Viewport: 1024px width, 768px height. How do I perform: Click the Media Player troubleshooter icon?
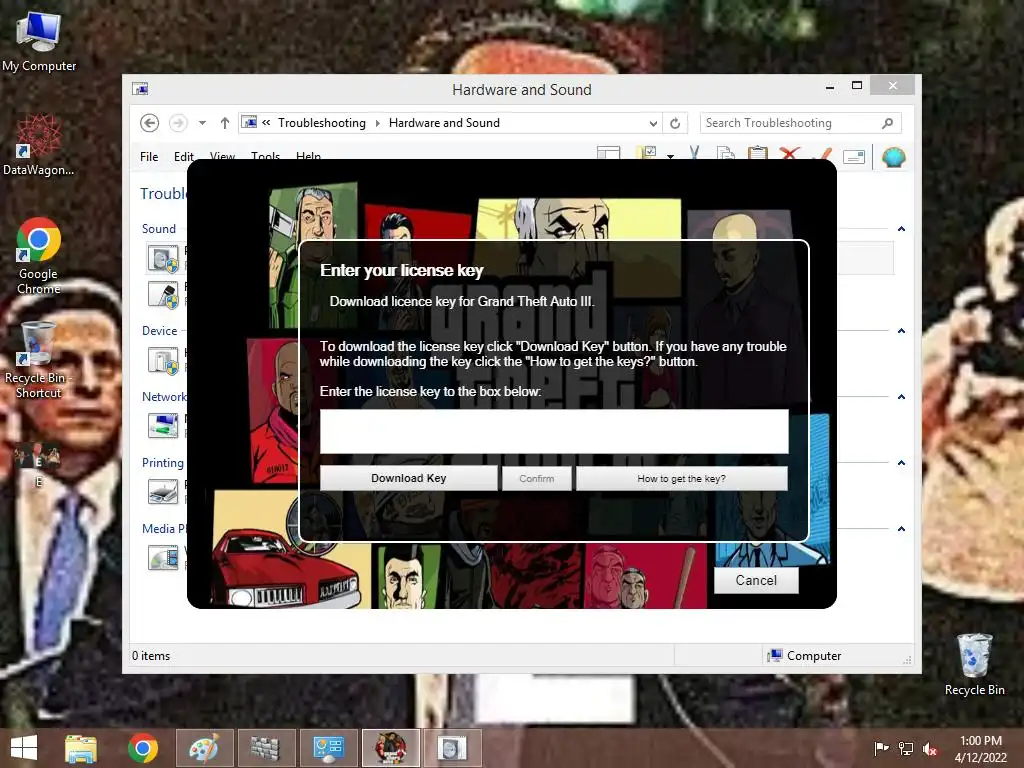[x=163, y=558]
